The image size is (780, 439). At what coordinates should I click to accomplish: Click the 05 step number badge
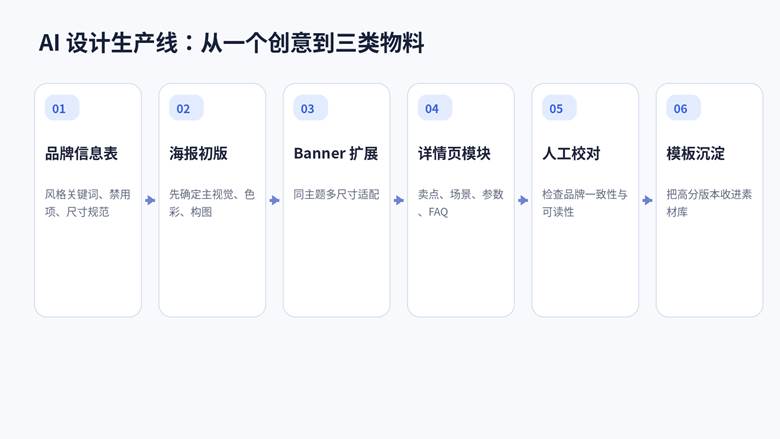(558, 108)
